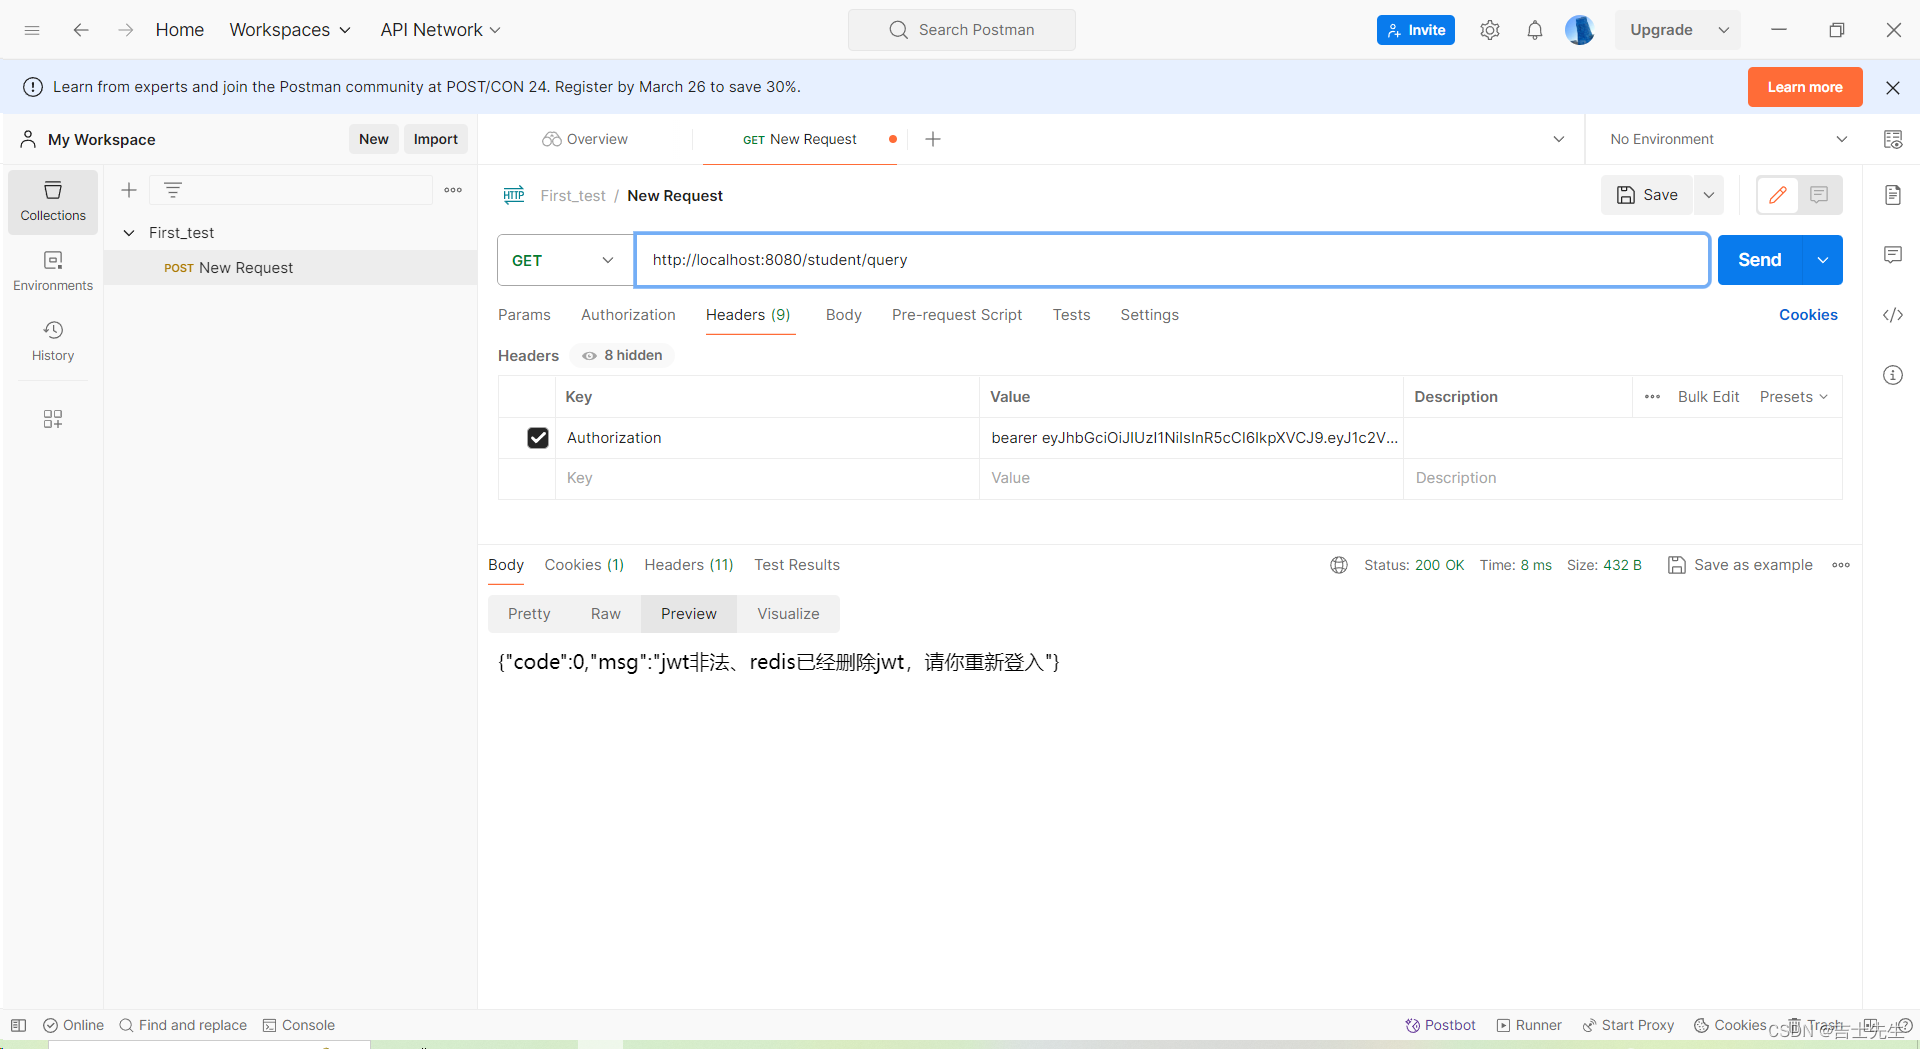Screen dimensions: 1920x1049
Task: Toggle the 8 hidden headers visibility
Action: click(x=622, y=355)
